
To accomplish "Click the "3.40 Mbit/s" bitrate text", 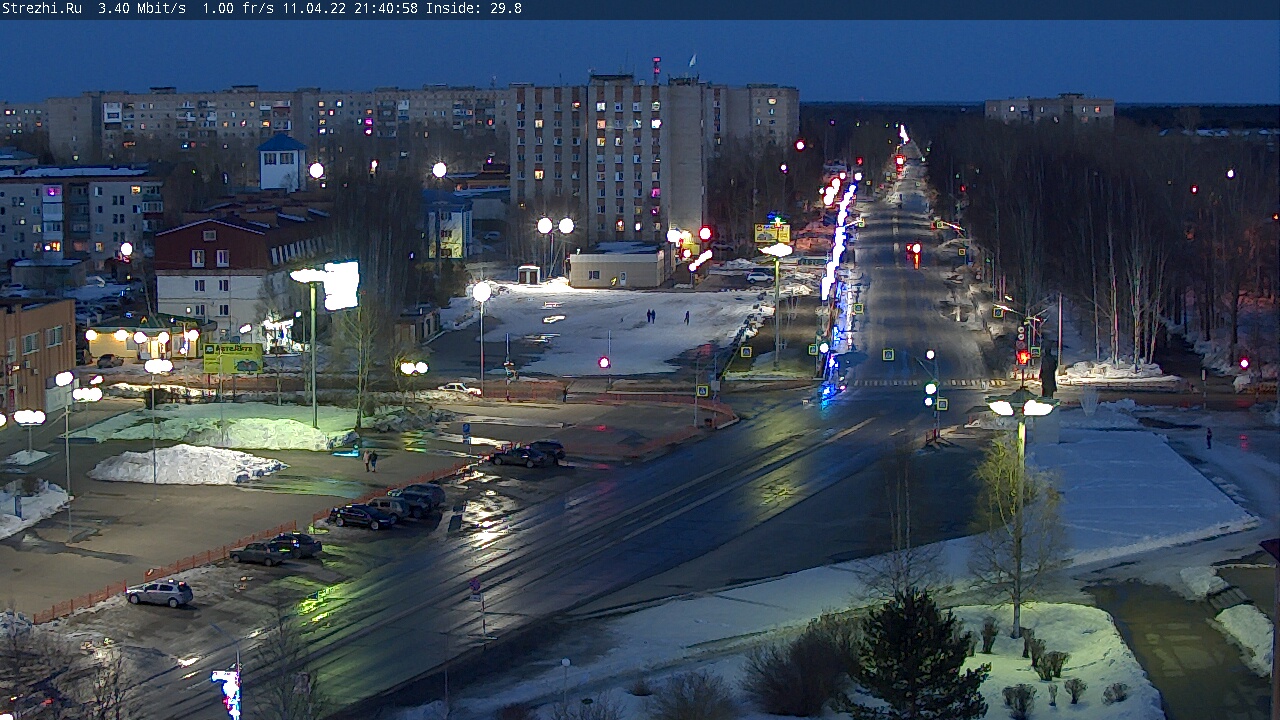I will tap(142, 8).
